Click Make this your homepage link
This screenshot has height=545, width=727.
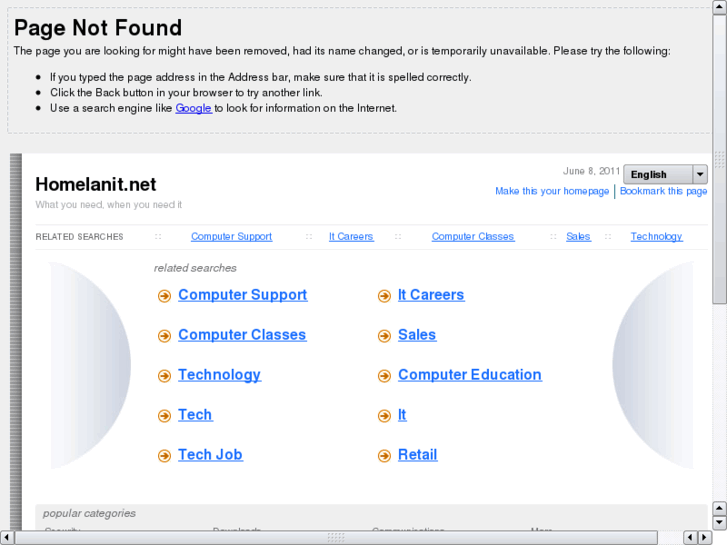552,191
